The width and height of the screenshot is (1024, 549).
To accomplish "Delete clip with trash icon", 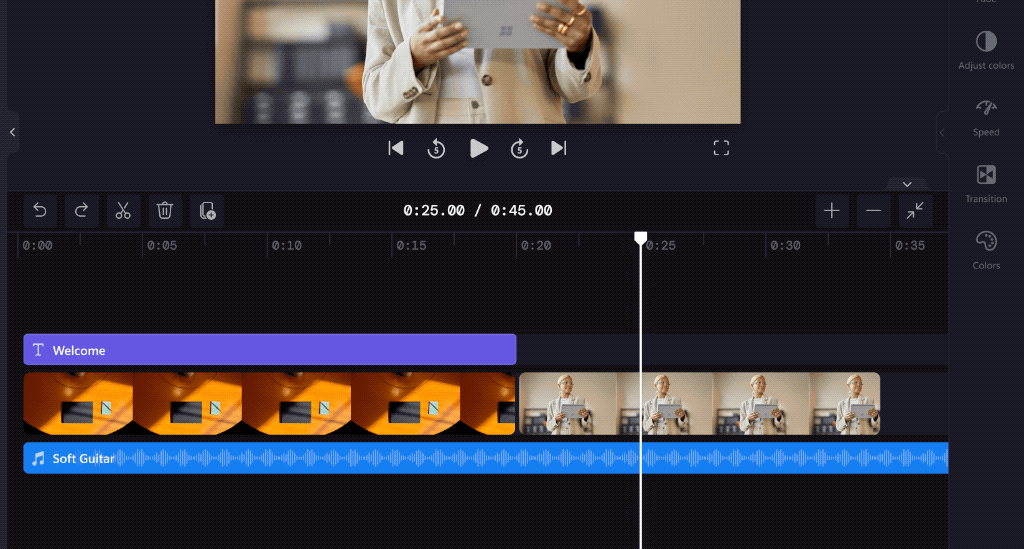I will [x=165, y=210].
